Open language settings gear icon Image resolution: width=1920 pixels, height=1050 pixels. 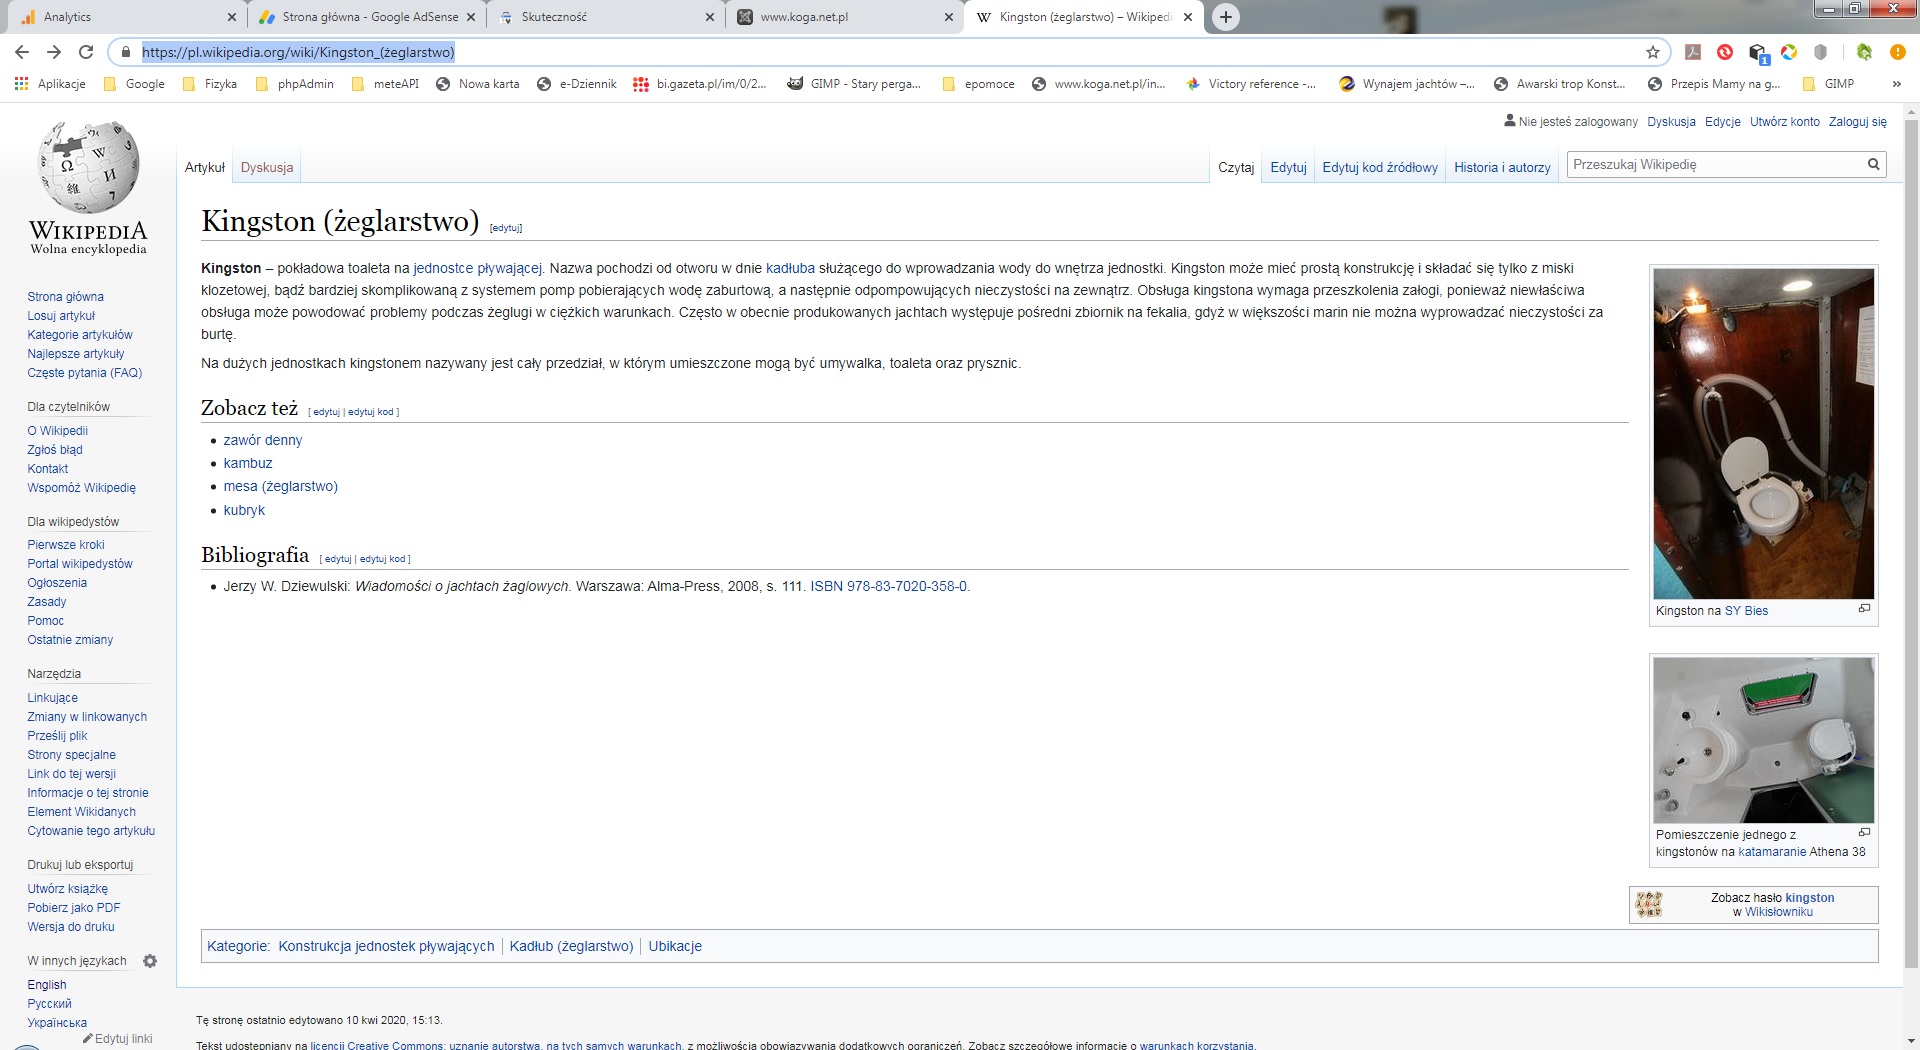pos(150,961)
